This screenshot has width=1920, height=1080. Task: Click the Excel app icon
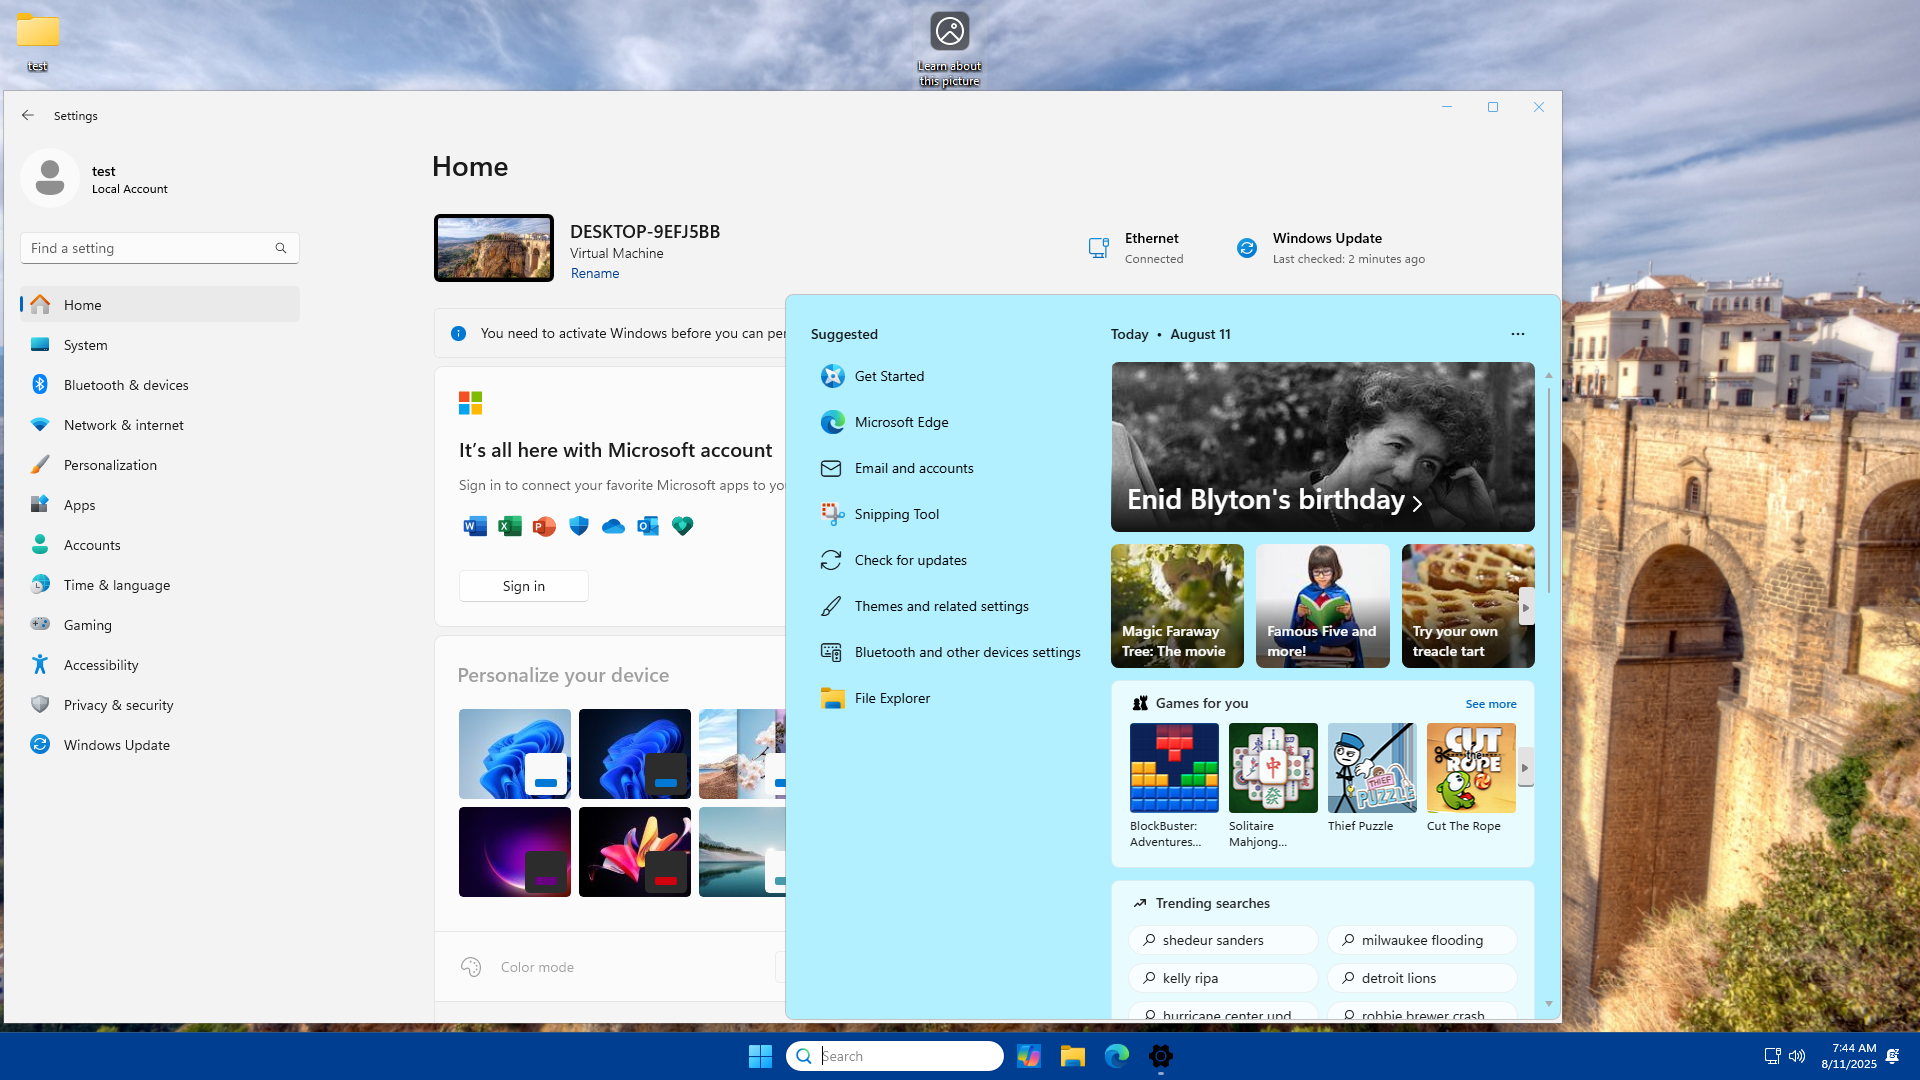[510, 526]
